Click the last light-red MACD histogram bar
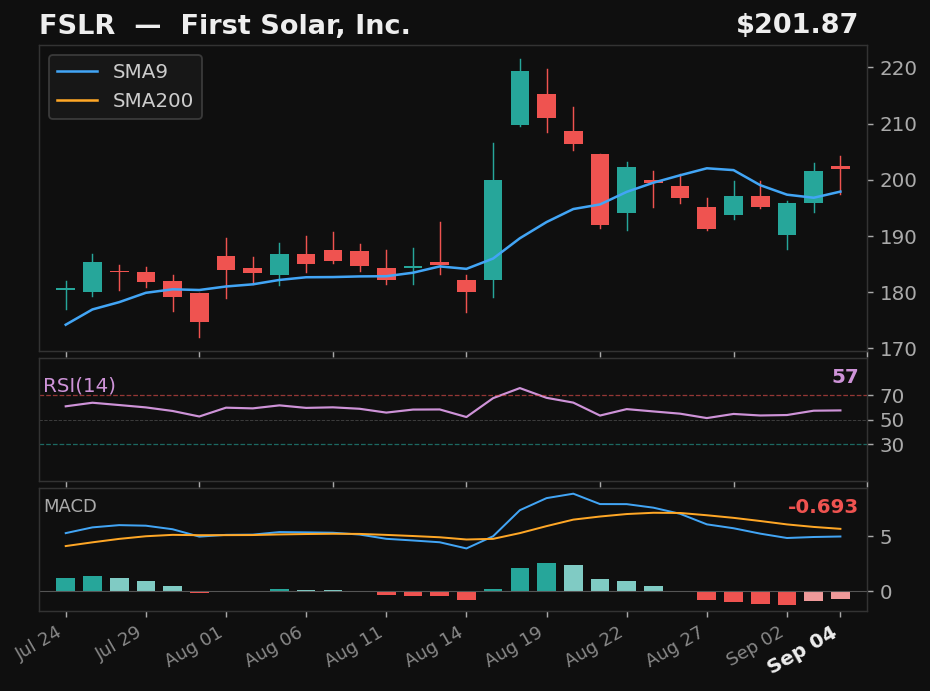The height and width of the screenshot is (691, 930). tap(840, 595)
